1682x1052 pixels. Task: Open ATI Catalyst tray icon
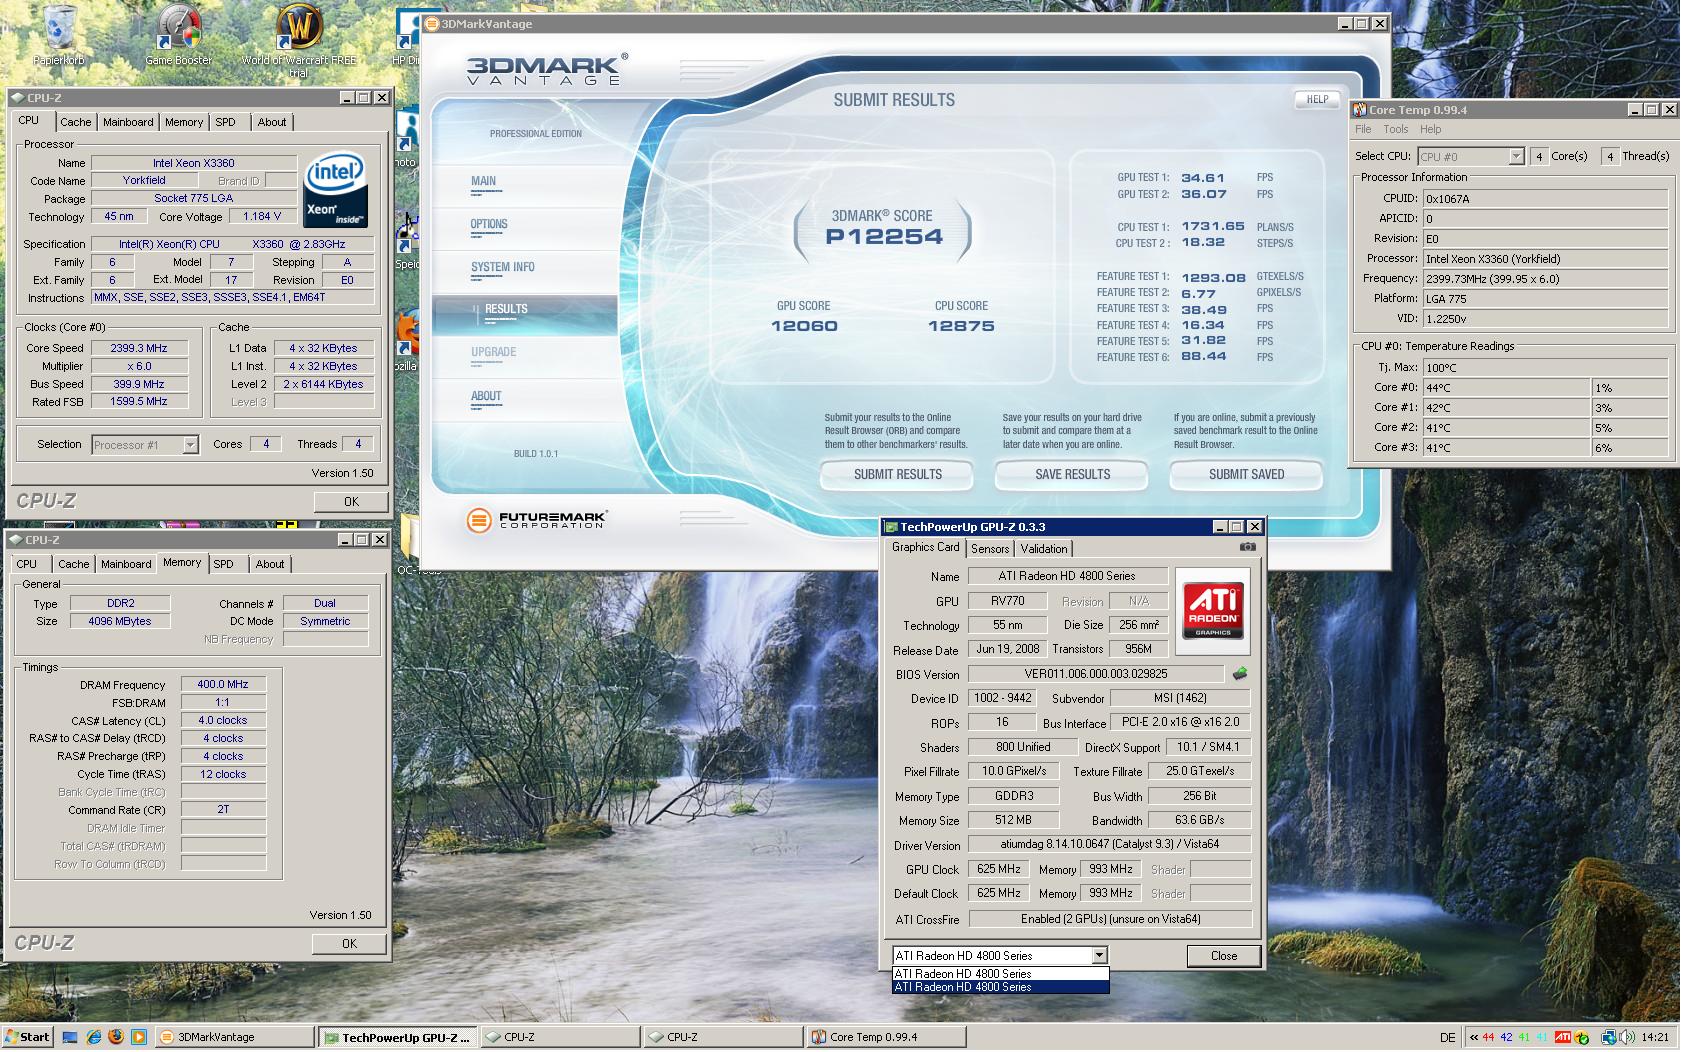pos(1563,1037)
